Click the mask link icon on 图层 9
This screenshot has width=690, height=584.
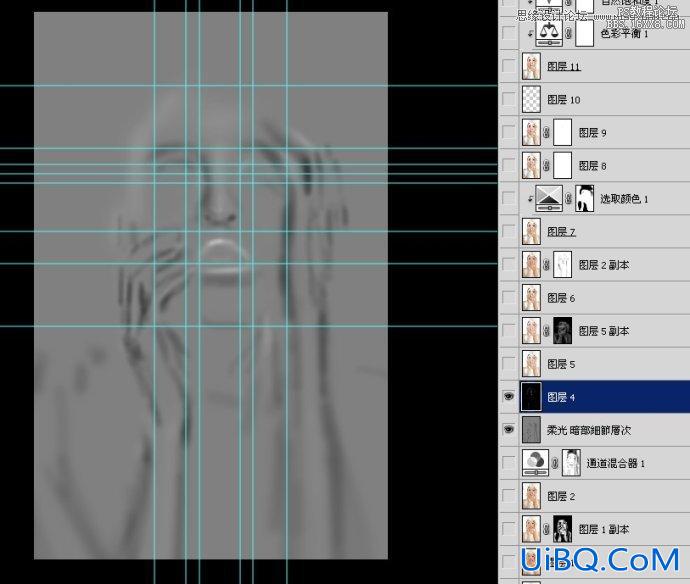pyautogui.click(x=547, y=132)
